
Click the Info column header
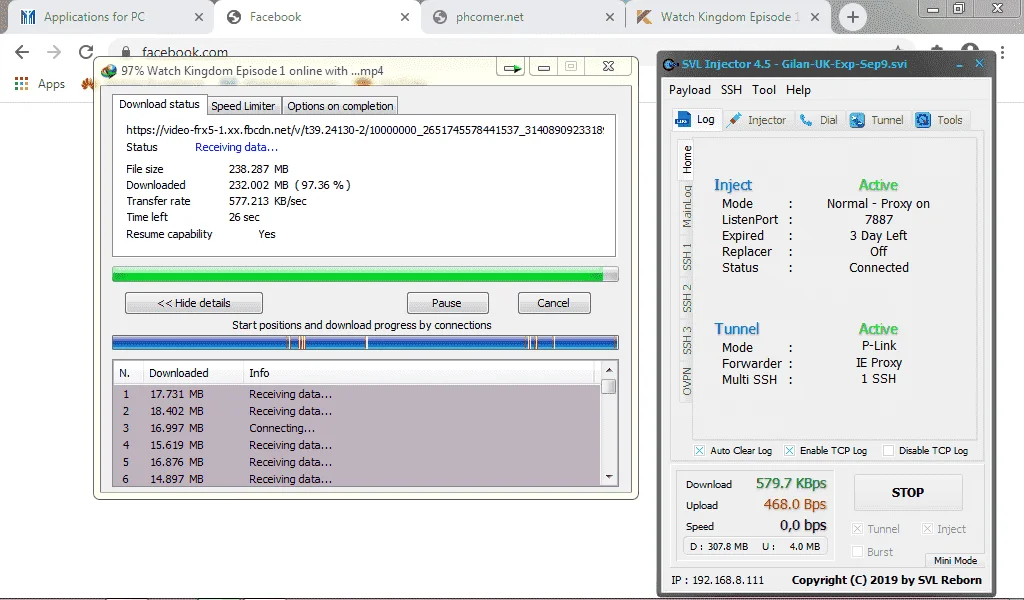click(419, 373)
